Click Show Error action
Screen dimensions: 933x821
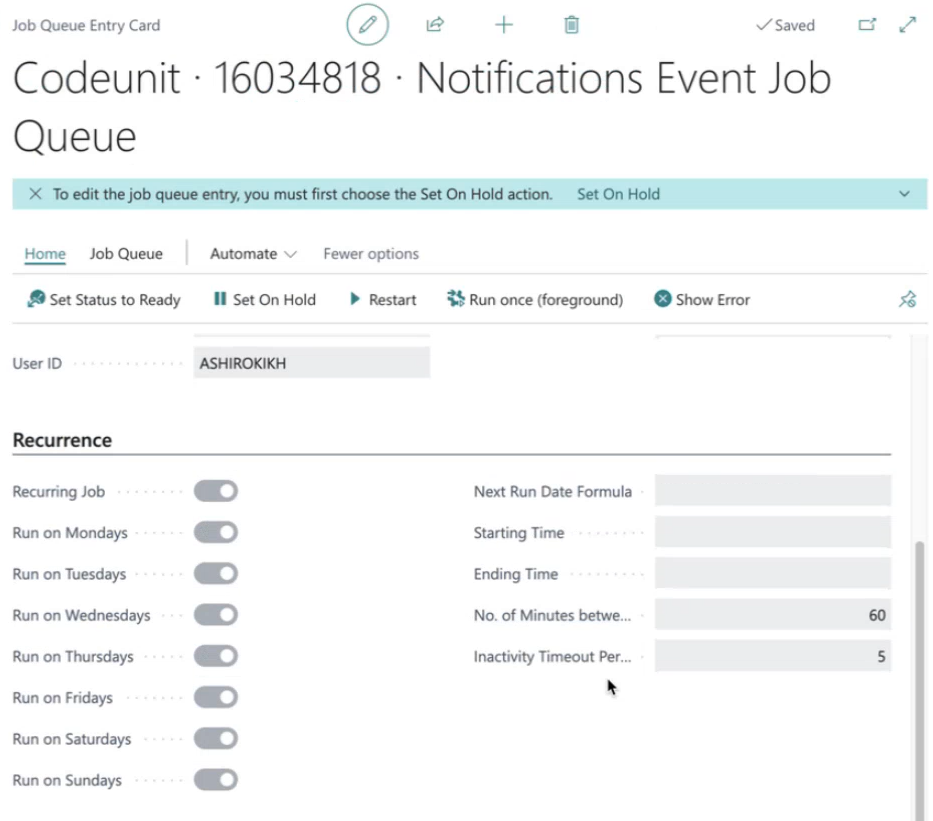pos(702,299)
